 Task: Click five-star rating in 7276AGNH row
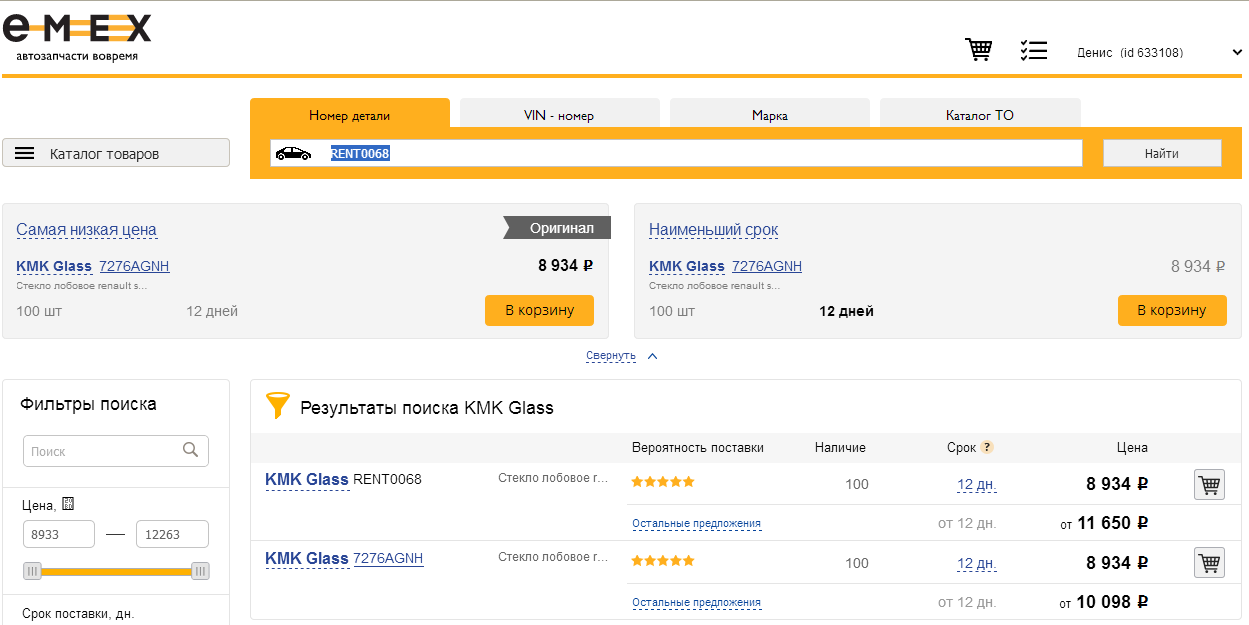point(663,561)
